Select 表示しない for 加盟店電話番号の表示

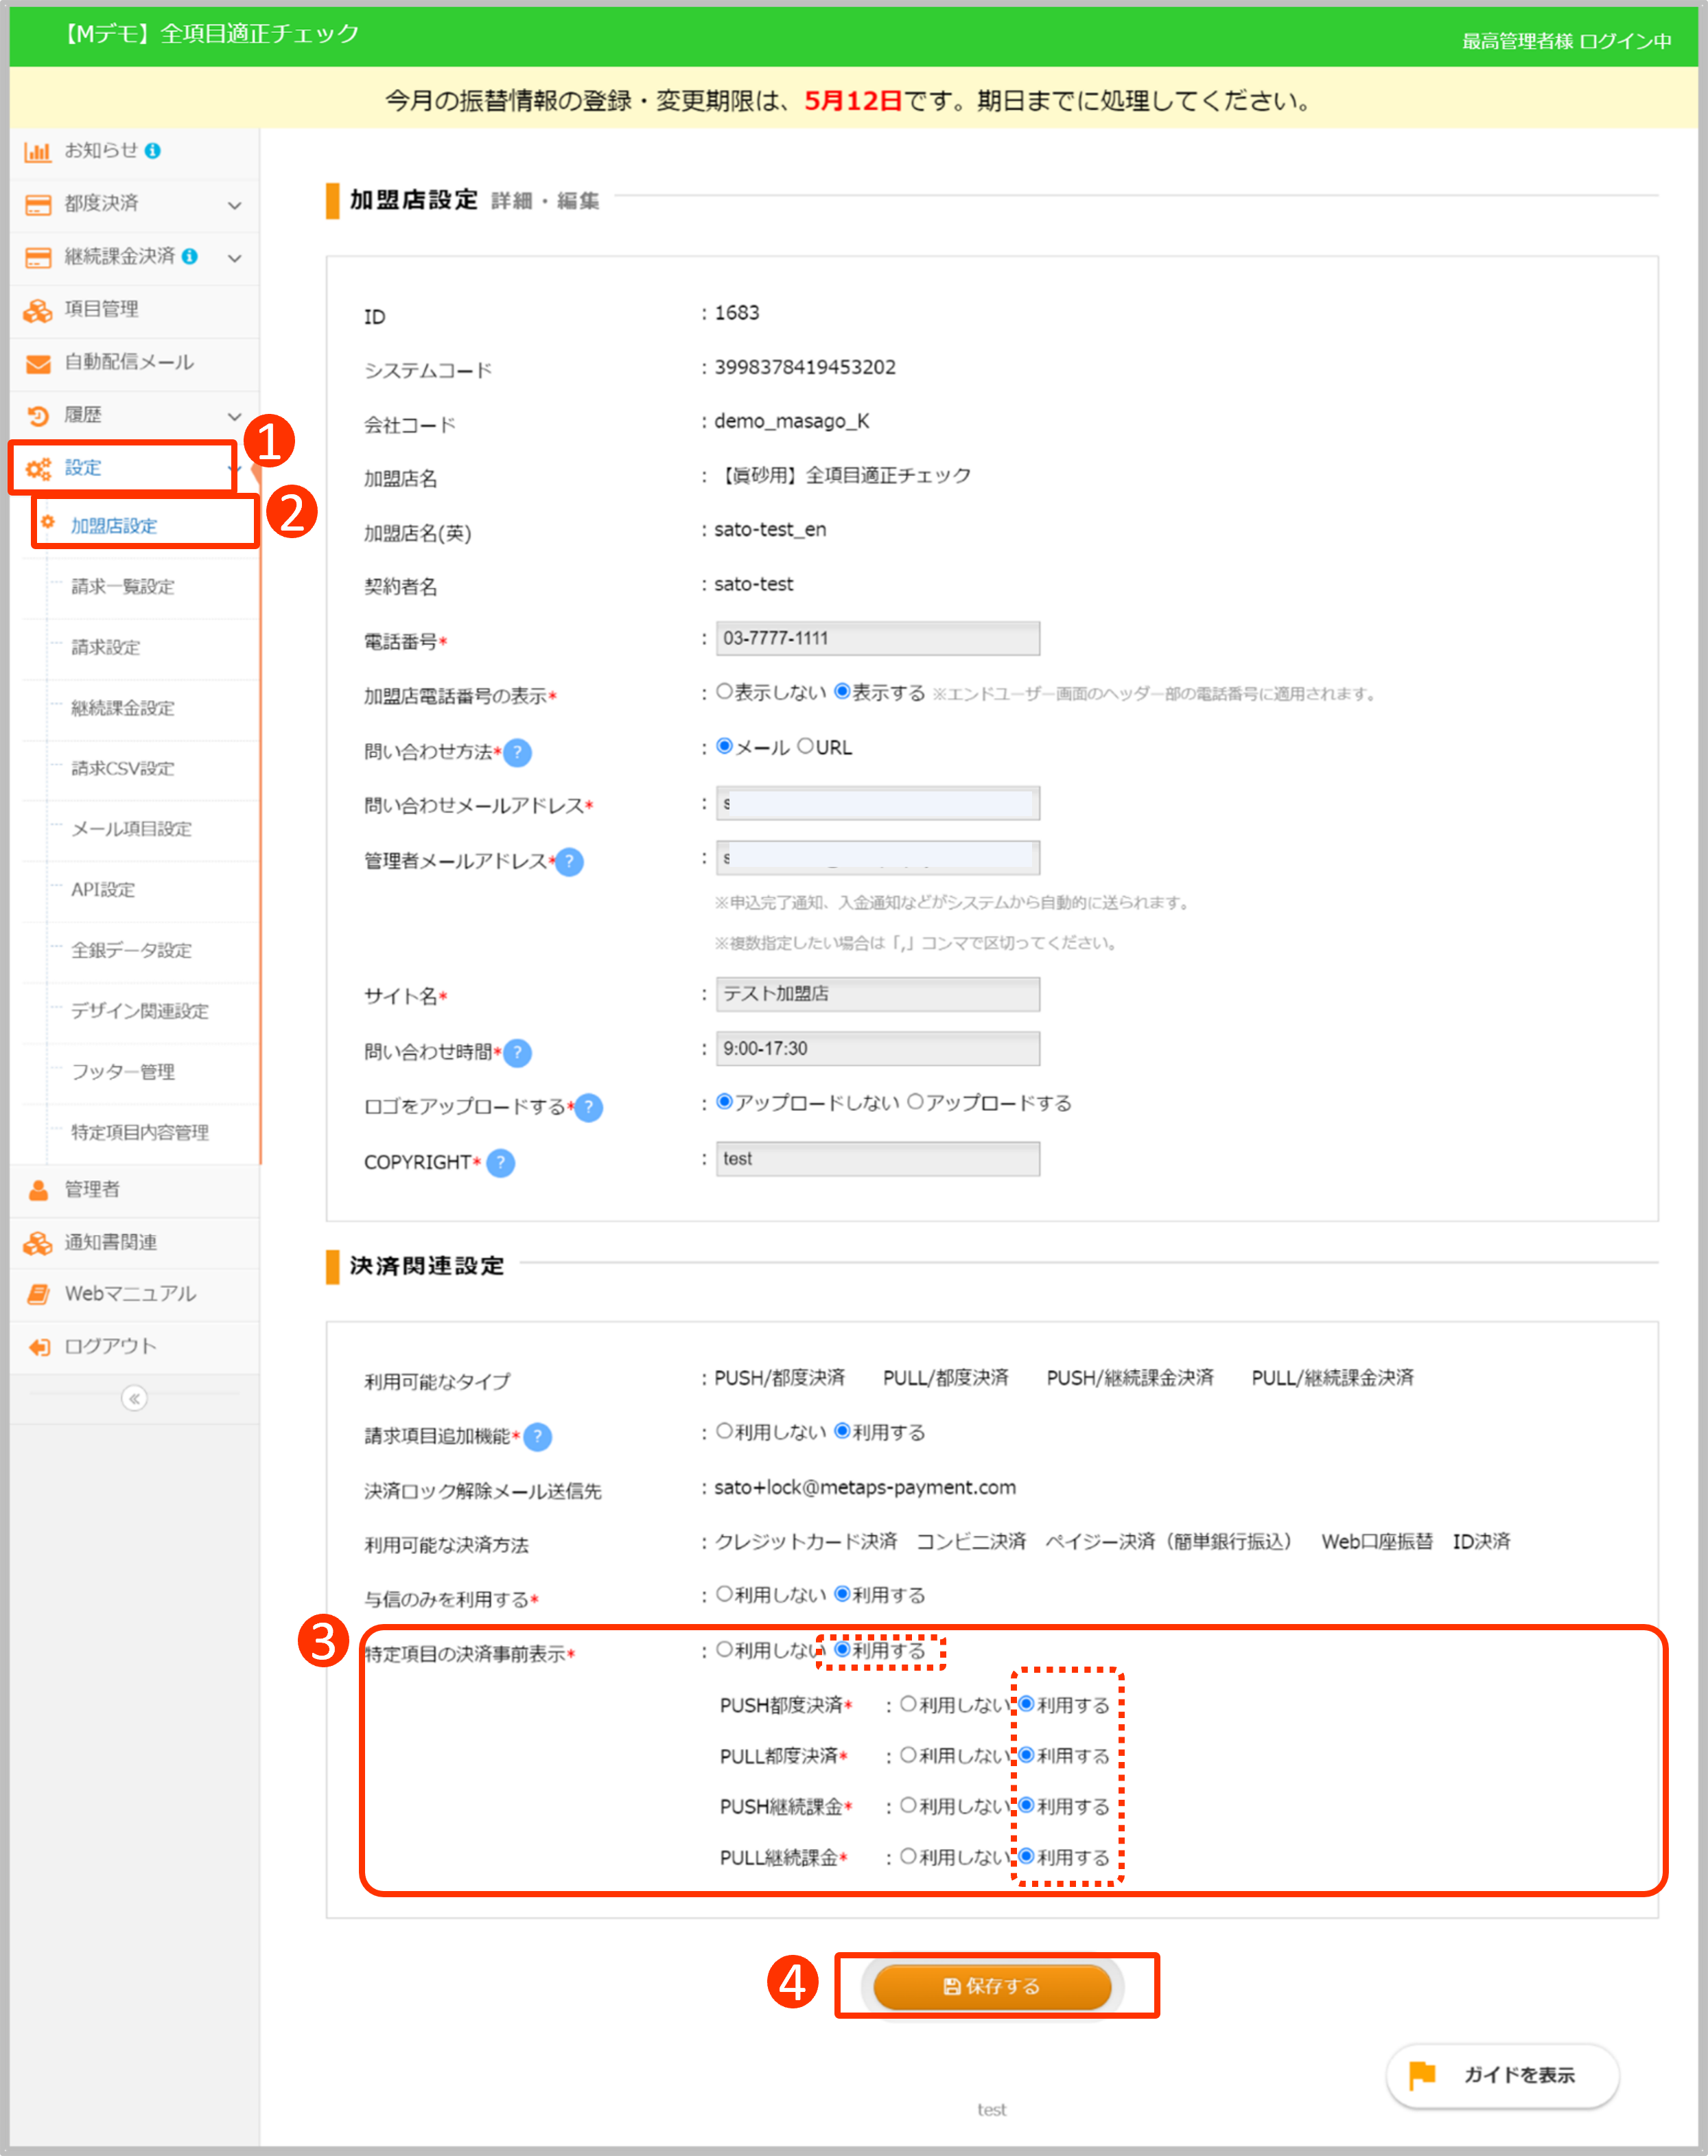[x=725, y=692]
